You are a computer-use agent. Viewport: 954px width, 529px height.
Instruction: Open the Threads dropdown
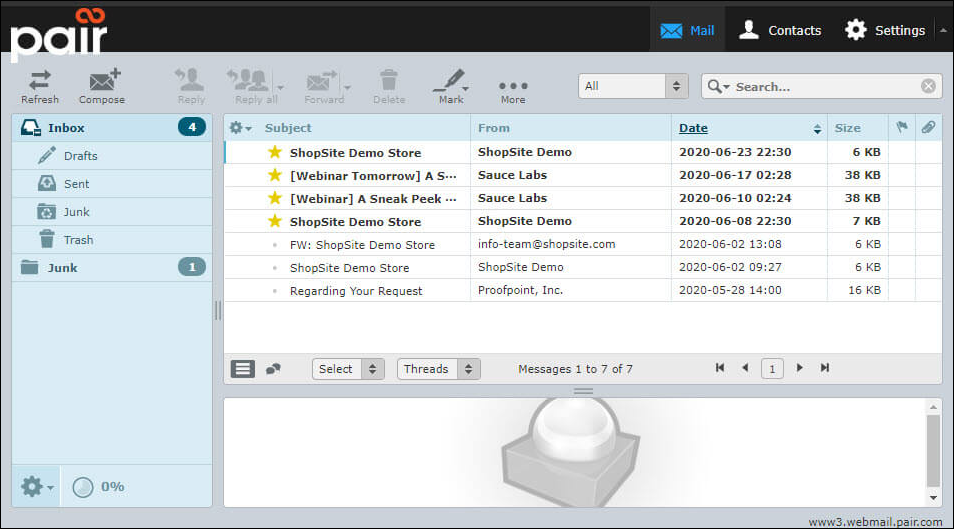(439, 369)
